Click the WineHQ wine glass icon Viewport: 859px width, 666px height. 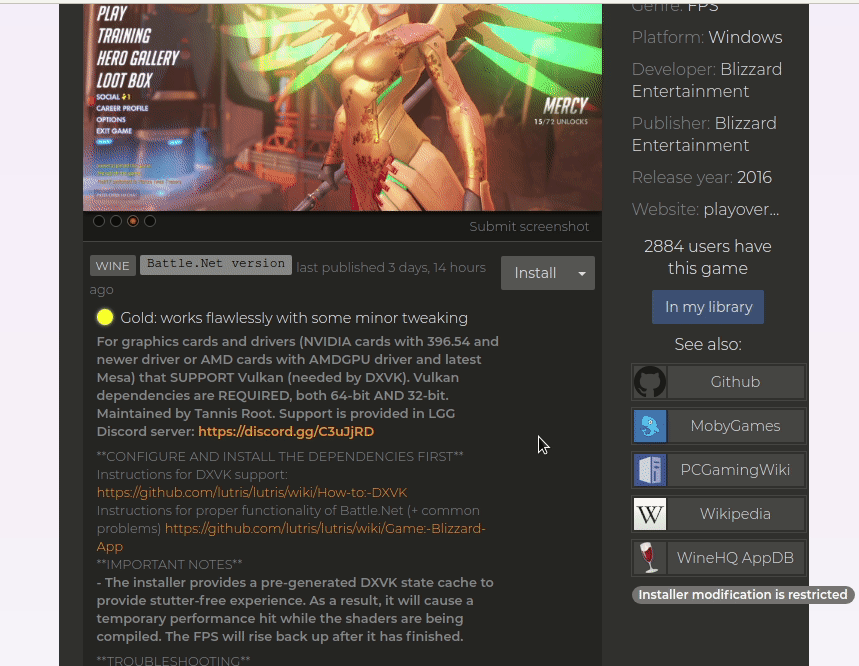point(650,558)
